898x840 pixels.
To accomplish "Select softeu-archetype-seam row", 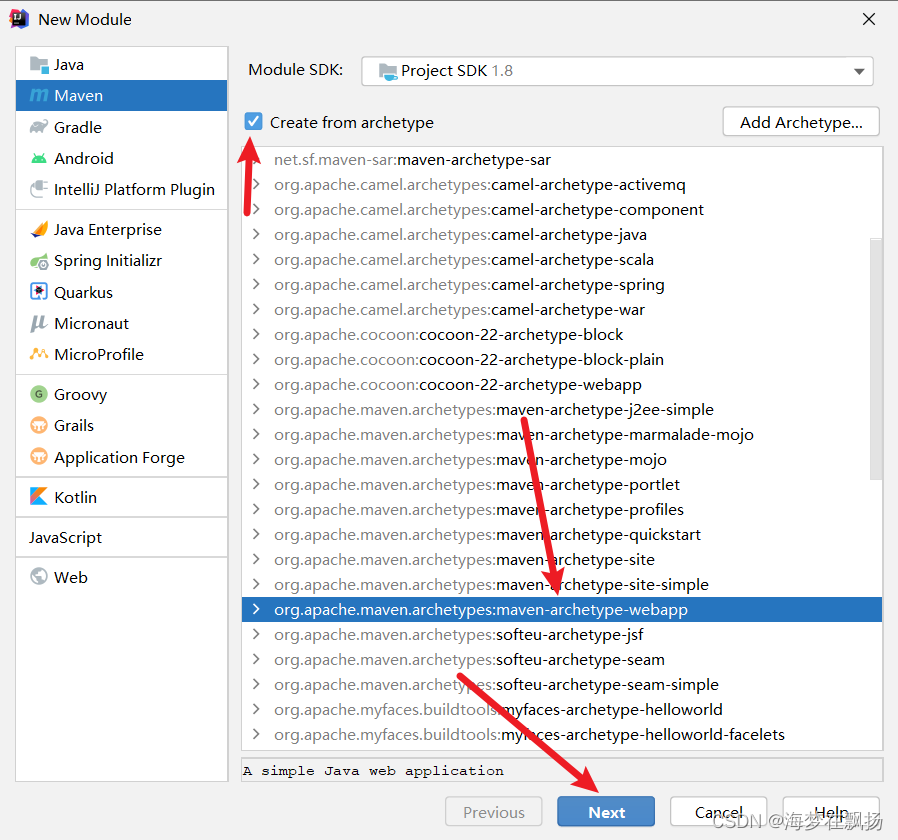I will (562, 660).
